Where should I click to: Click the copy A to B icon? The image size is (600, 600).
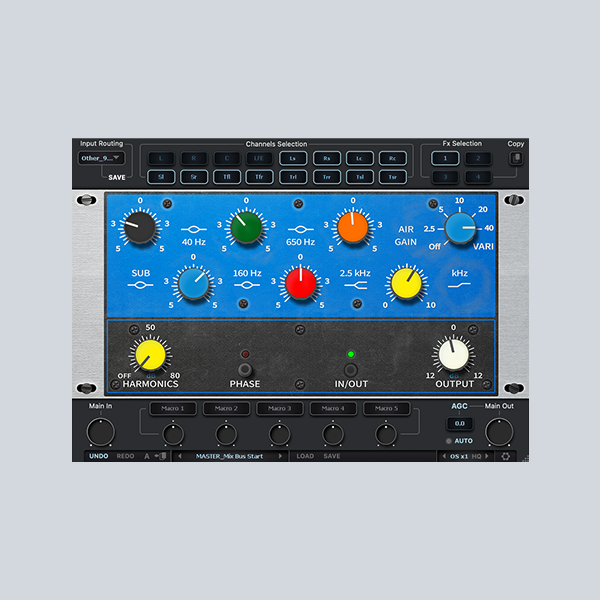click(160, 456)
